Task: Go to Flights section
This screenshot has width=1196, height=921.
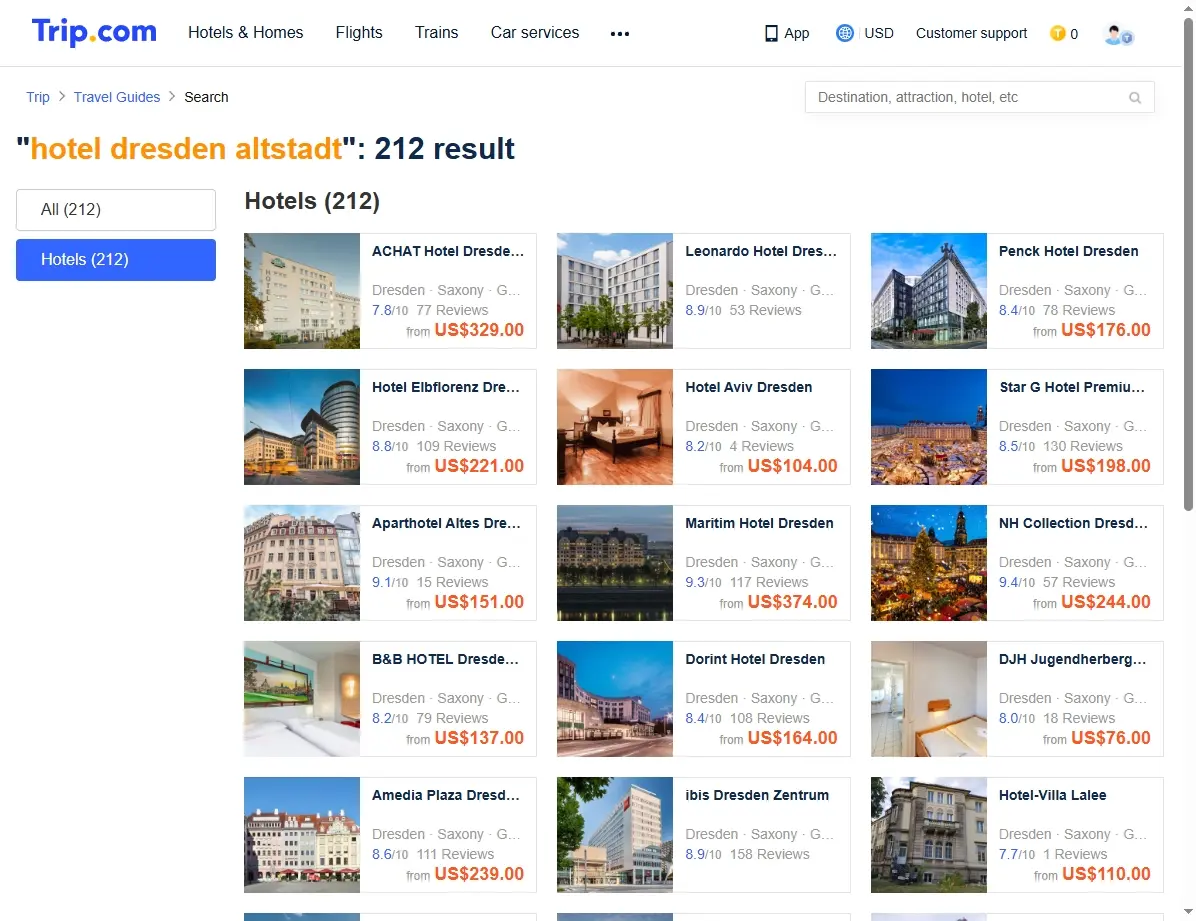Action: click(x=359, y=33)
